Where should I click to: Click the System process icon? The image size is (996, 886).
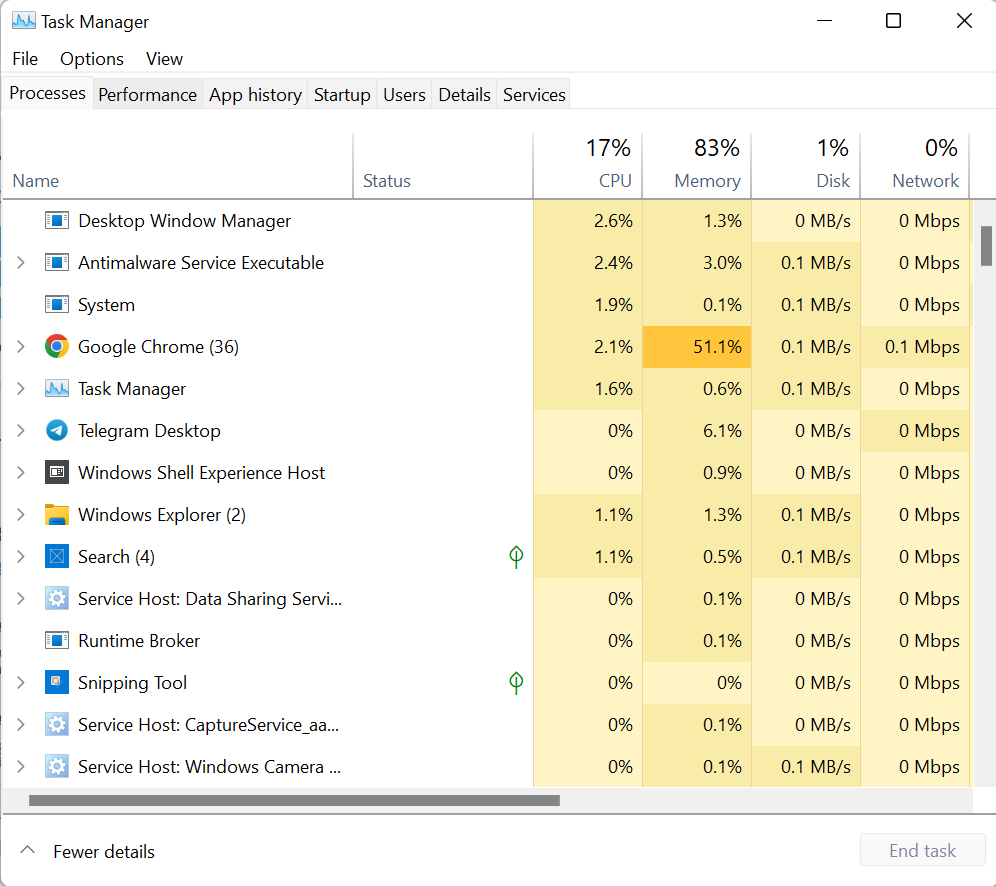coord(57,305)
